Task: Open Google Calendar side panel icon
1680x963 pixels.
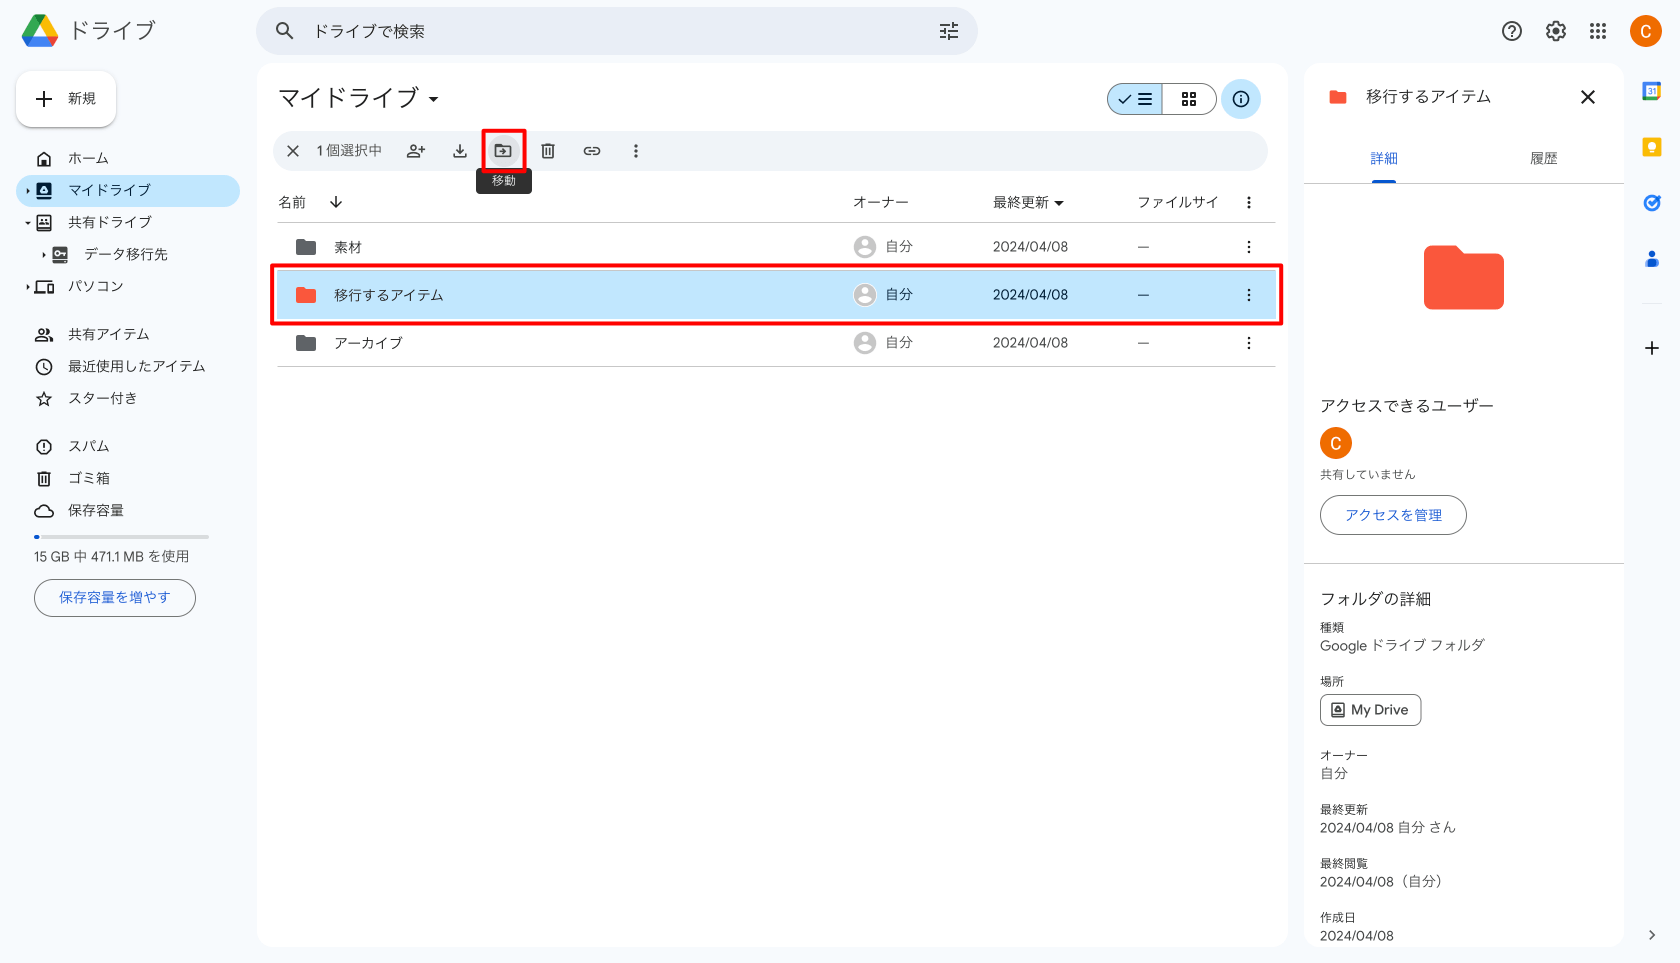Action: [1652, 91]
